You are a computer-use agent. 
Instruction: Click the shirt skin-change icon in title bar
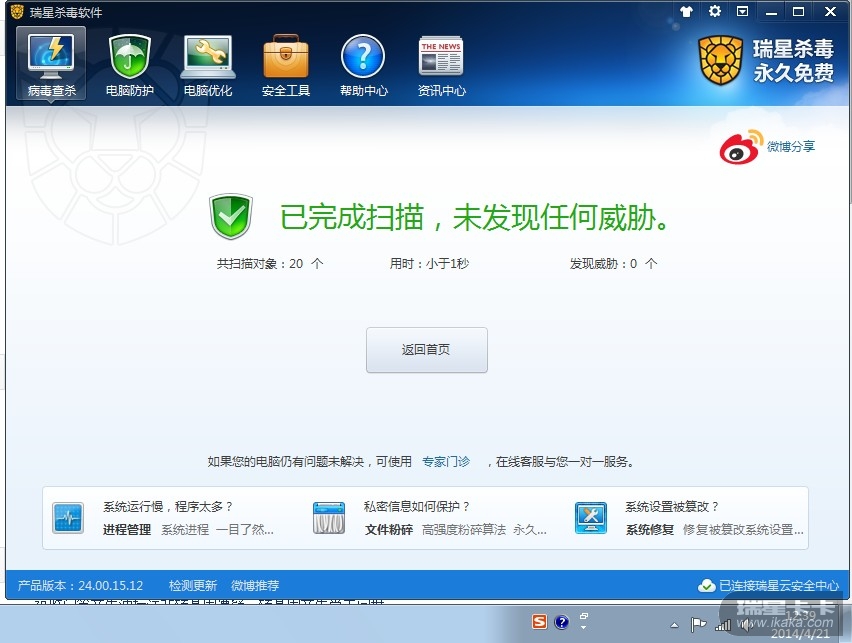click(686, 11)
